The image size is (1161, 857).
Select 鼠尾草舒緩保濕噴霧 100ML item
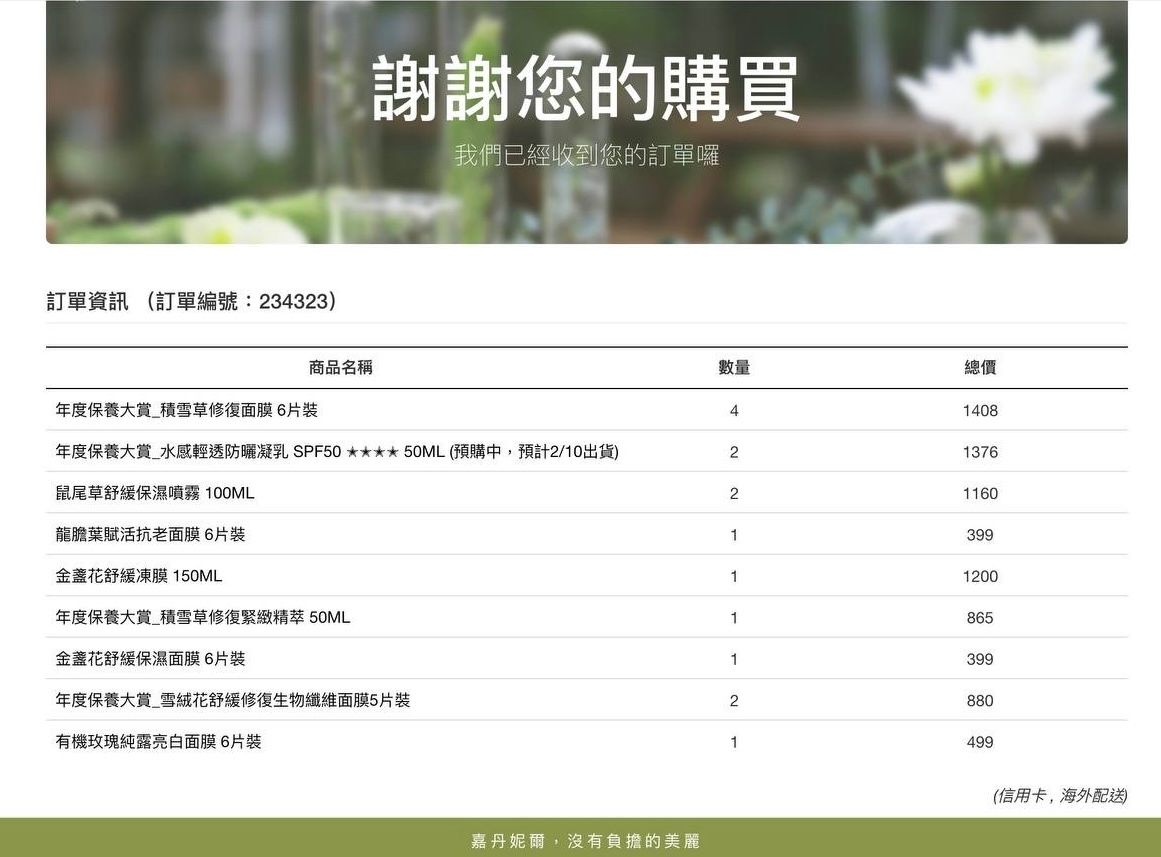pyautogui.click(x=155, y=493)
